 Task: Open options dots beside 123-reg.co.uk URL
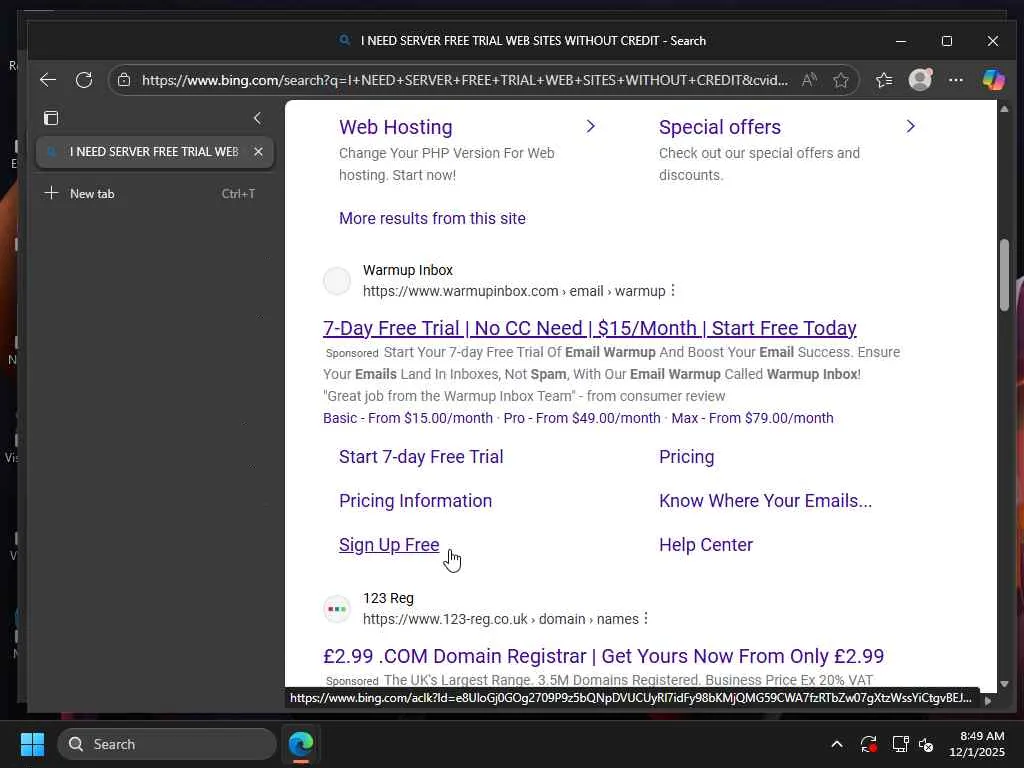[x=646, y=618]
